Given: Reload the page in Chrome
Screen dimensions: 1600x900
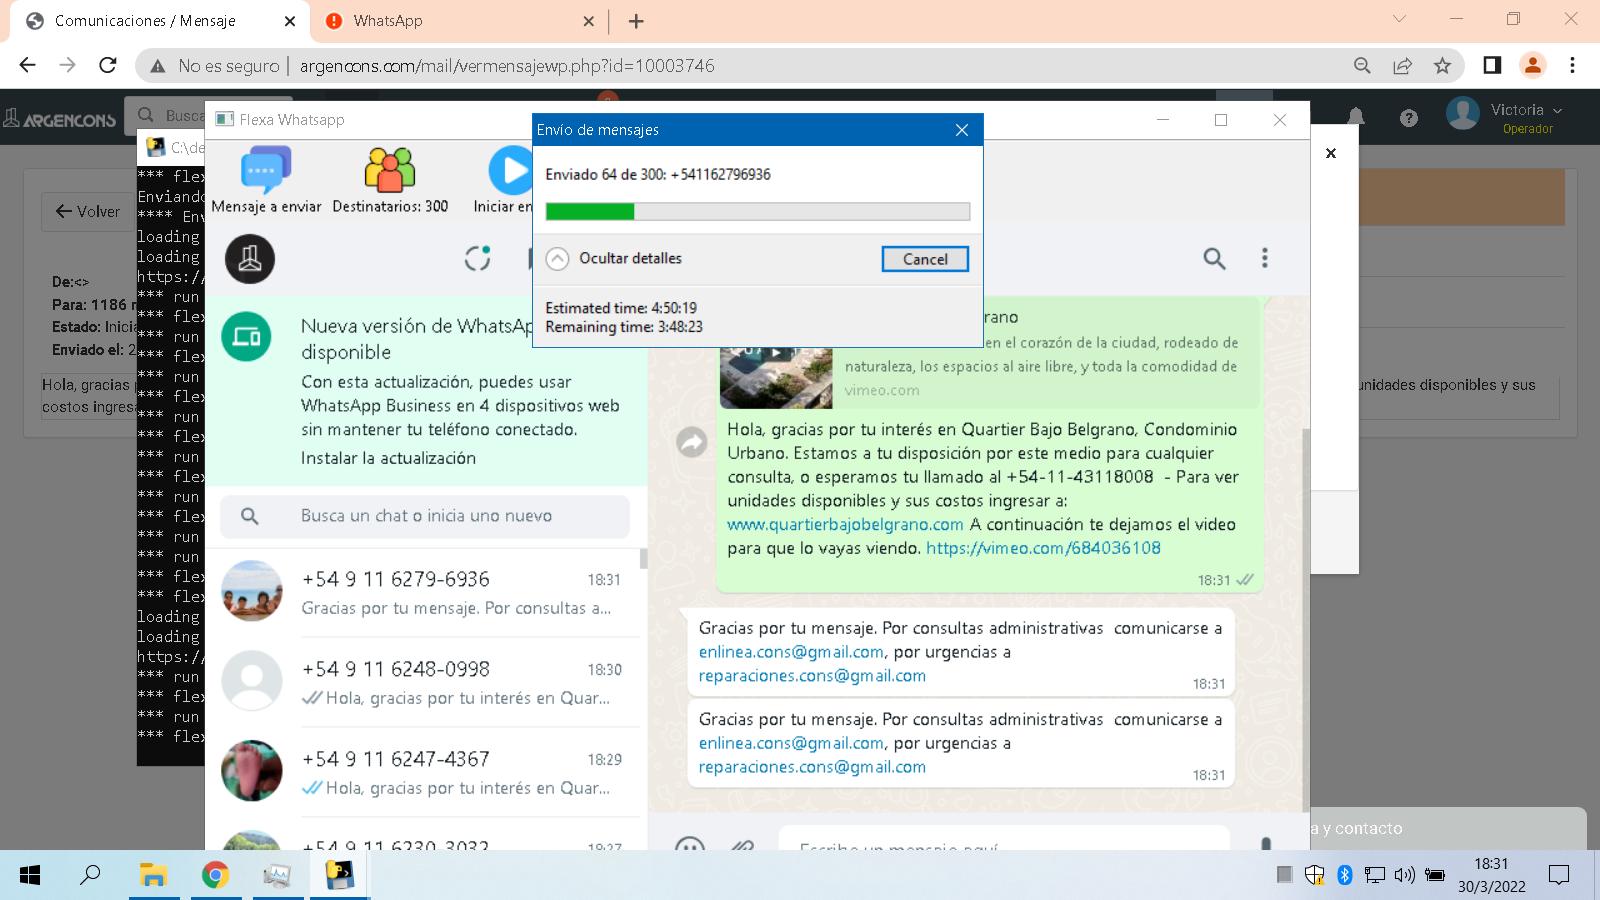Looking at the screenshot, I should (108, 66).
